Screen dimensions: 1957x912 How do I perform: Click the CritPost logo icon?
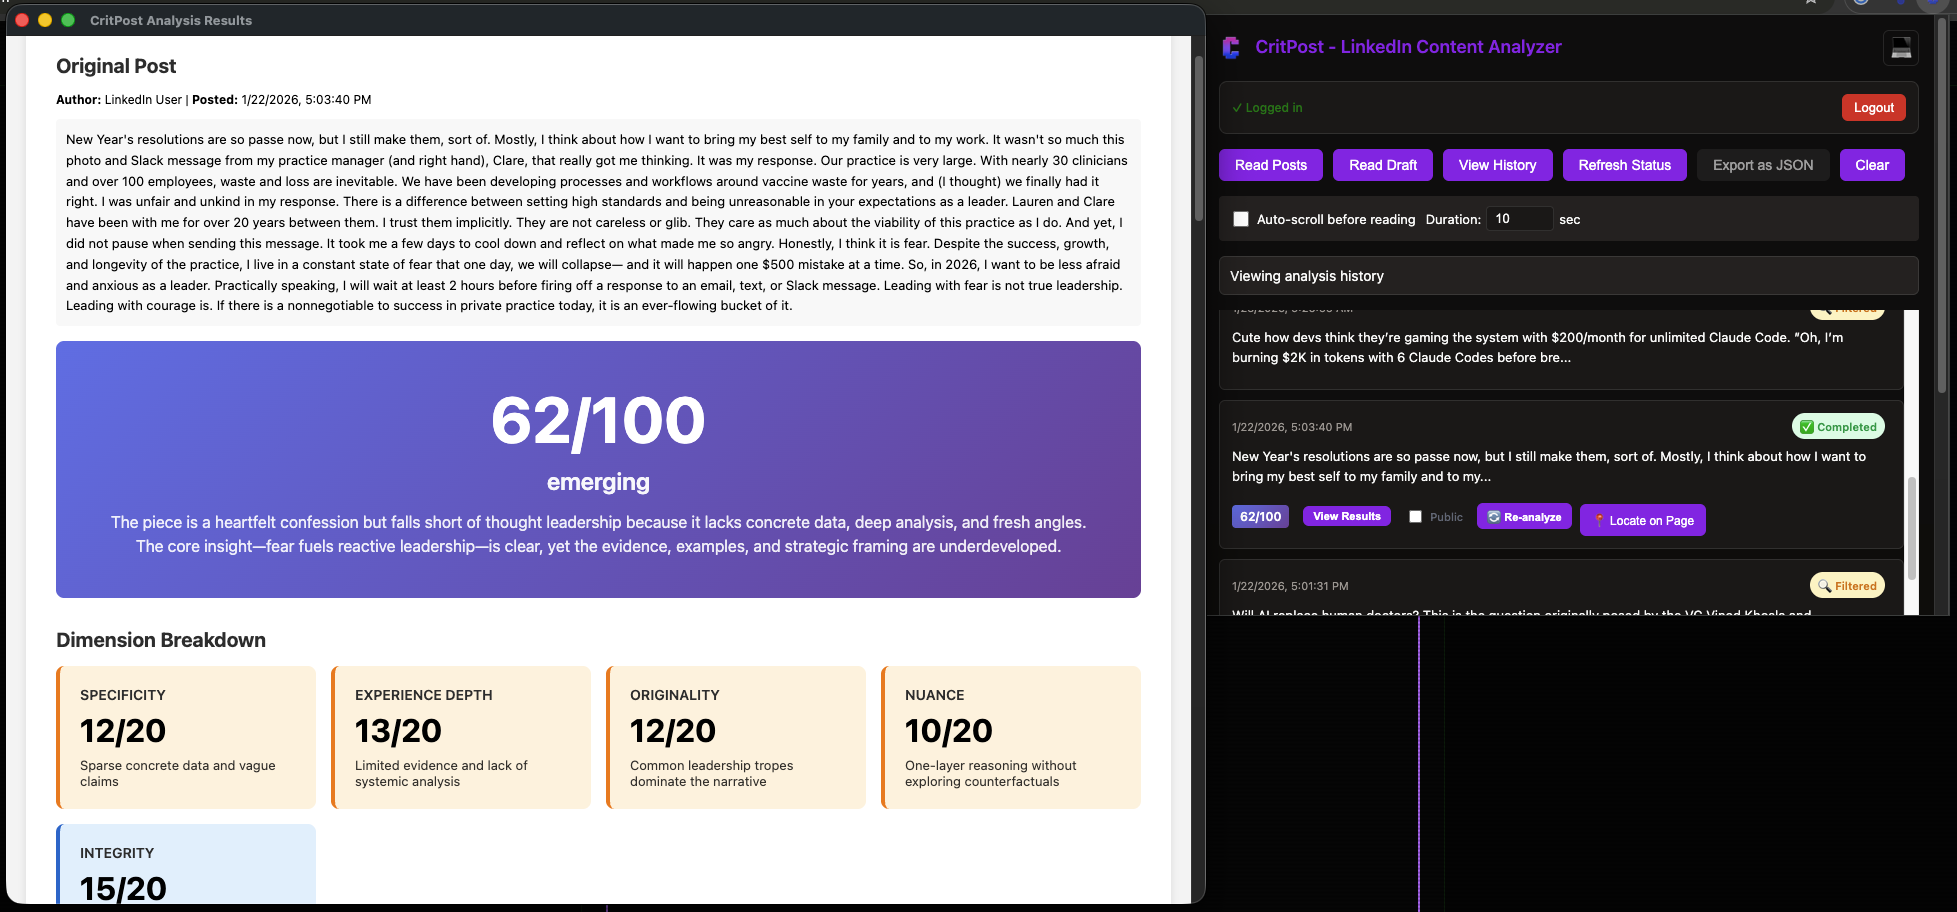tap(1232, 48)
